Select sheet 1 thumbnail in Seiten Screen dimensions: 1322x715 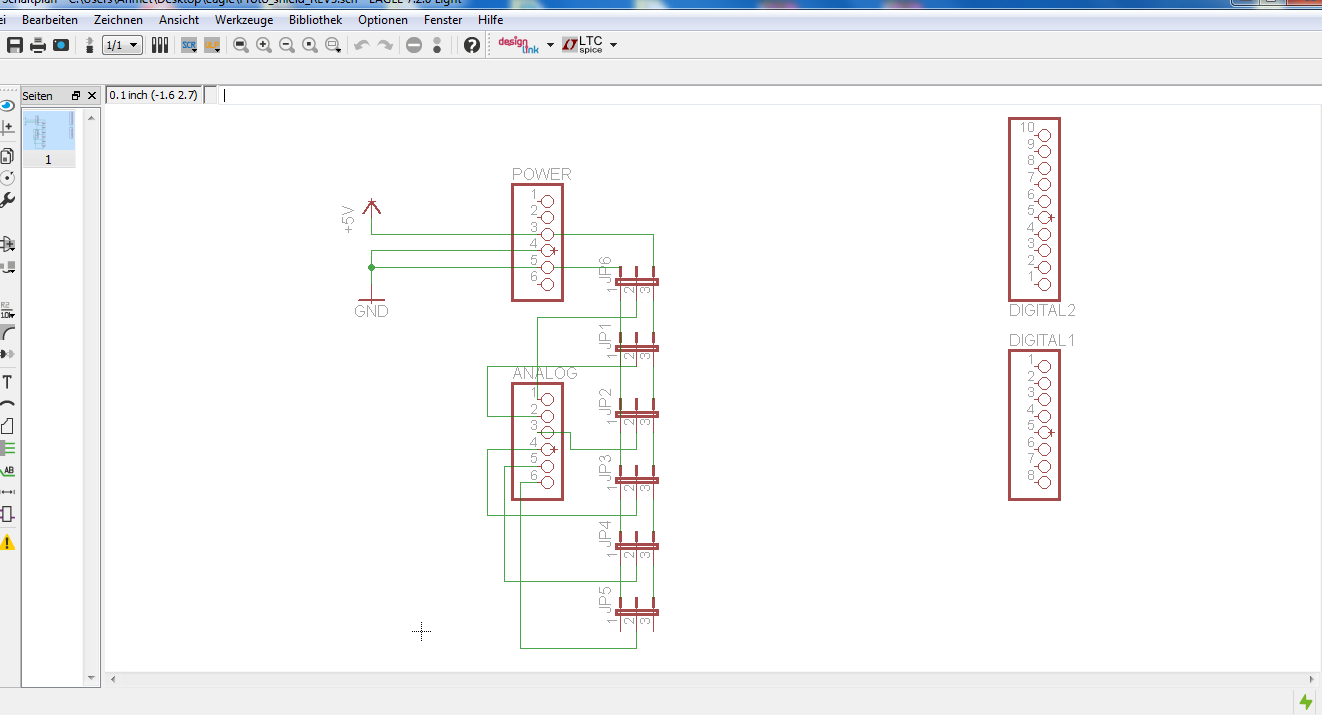point(48,138)
